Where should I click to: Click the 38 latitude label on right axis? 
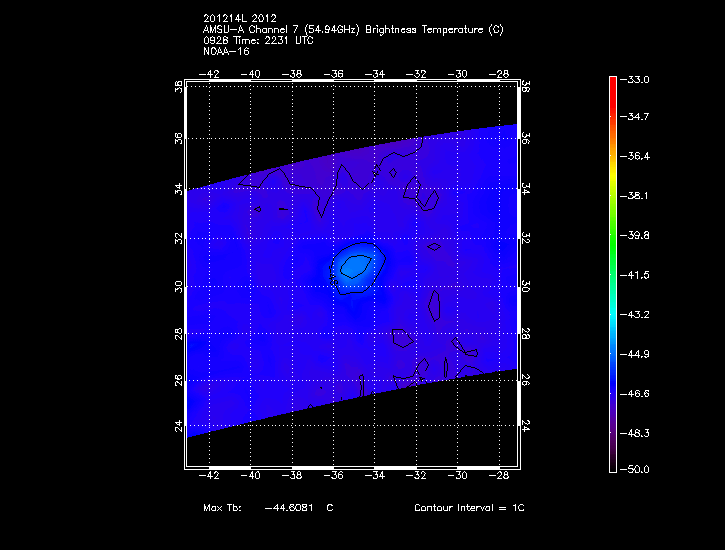[527, 89]
